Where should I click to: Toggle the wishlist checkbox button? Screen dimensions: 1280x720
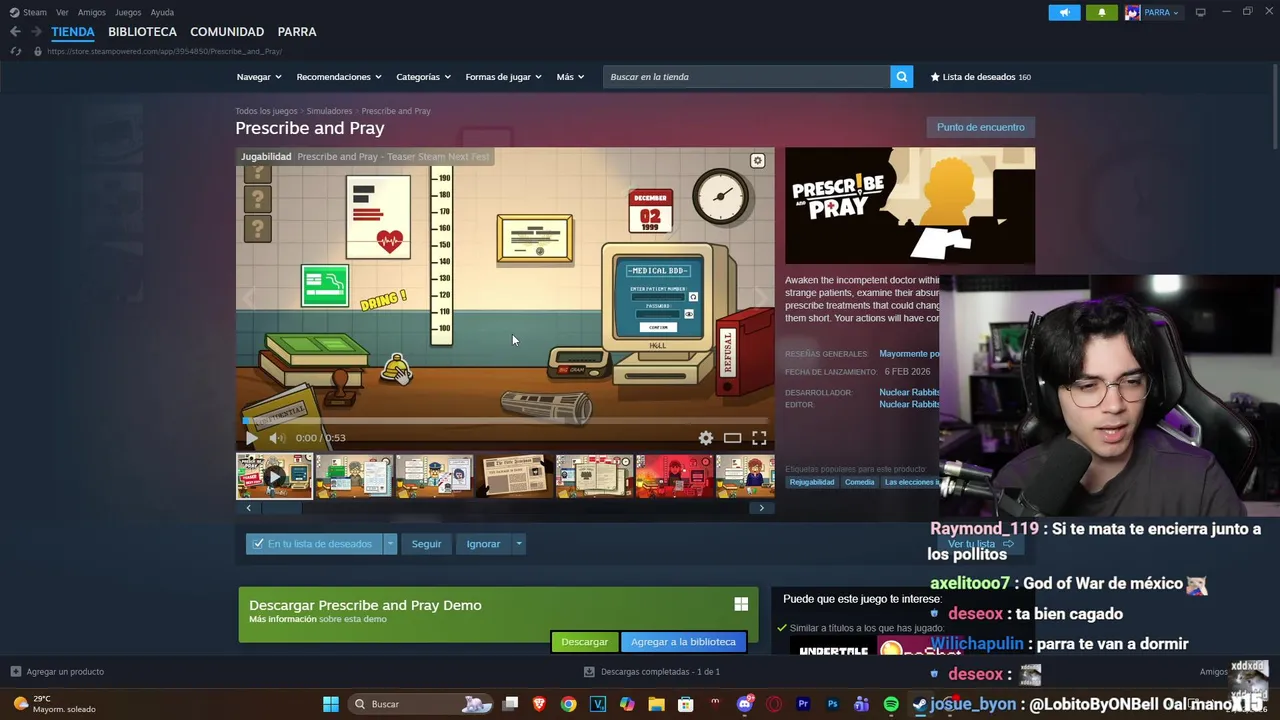314,544
